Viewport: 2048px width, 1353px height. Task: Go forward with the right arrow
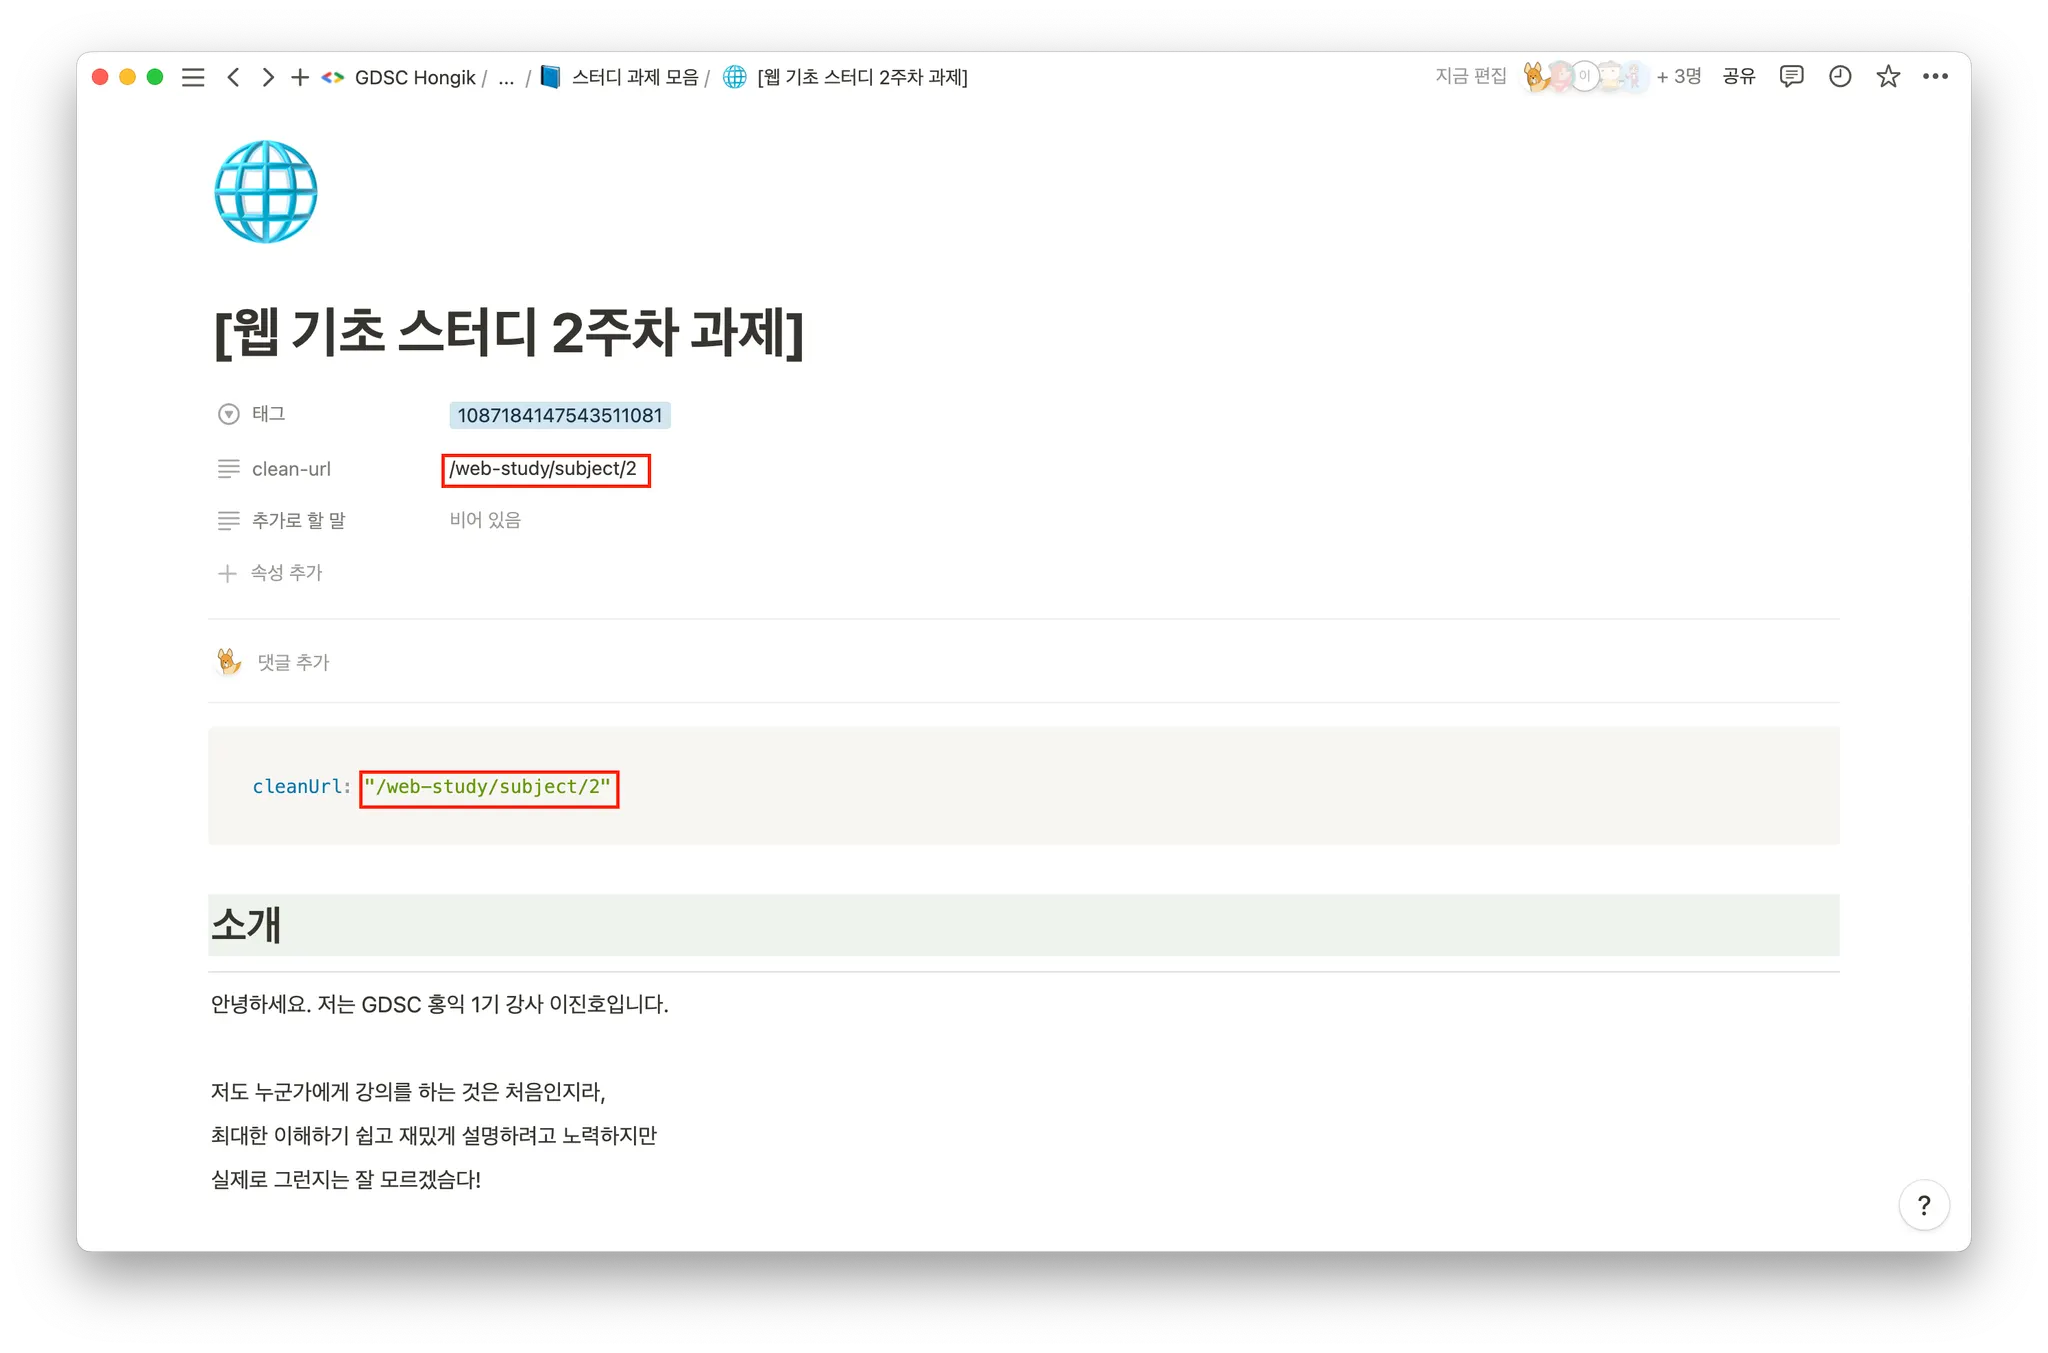pyautogui.click(x=267, y=77)
